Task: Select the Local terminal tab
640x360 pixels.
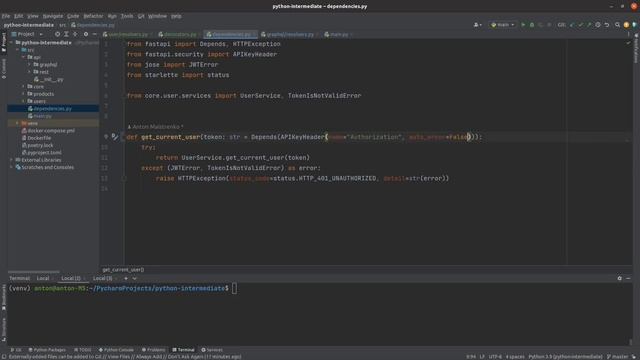Action: [x=43, y=278]
